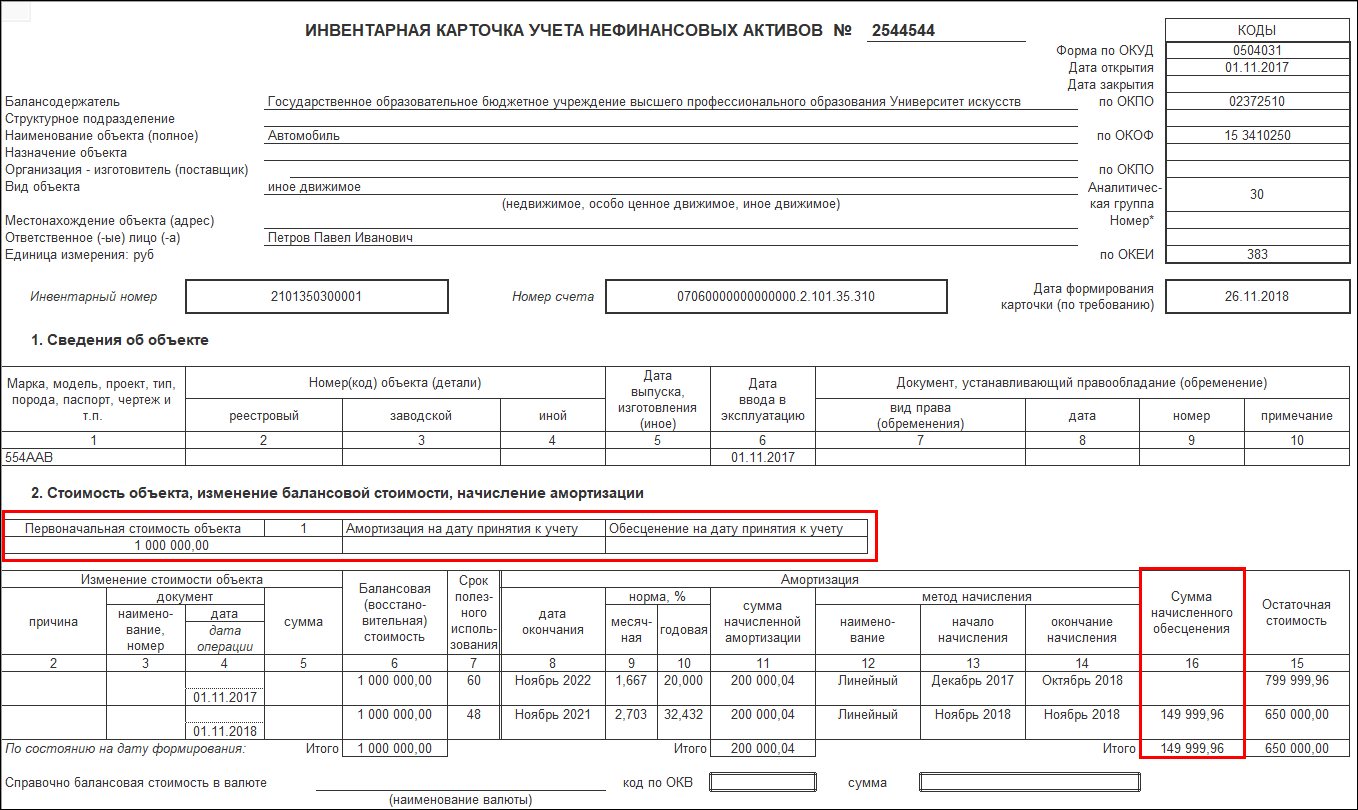
Task: Select monthly rate 2,703
Action: point(630,715)
